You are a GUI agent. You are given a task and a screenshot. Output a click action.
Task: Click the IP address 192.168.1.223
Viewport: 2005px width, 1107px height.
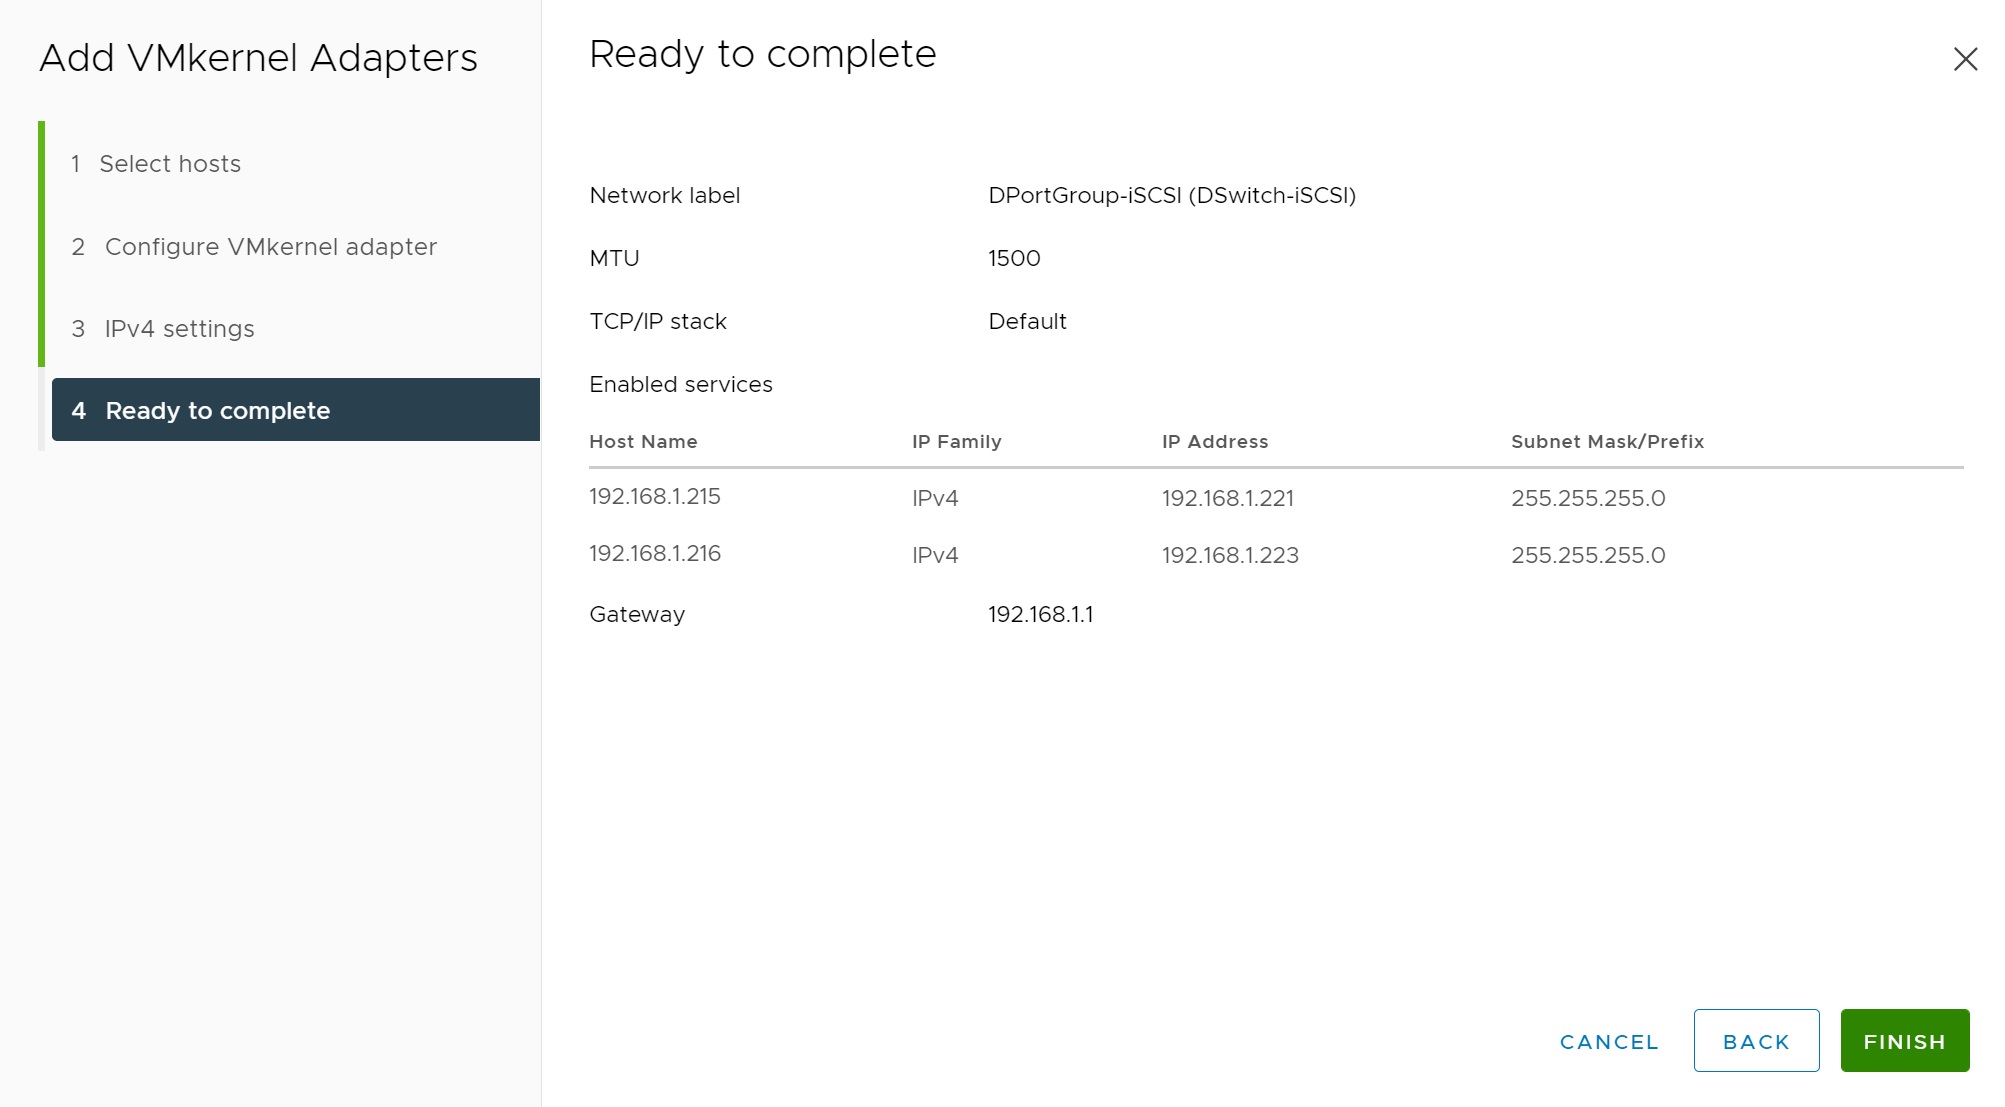point(1230,555)
